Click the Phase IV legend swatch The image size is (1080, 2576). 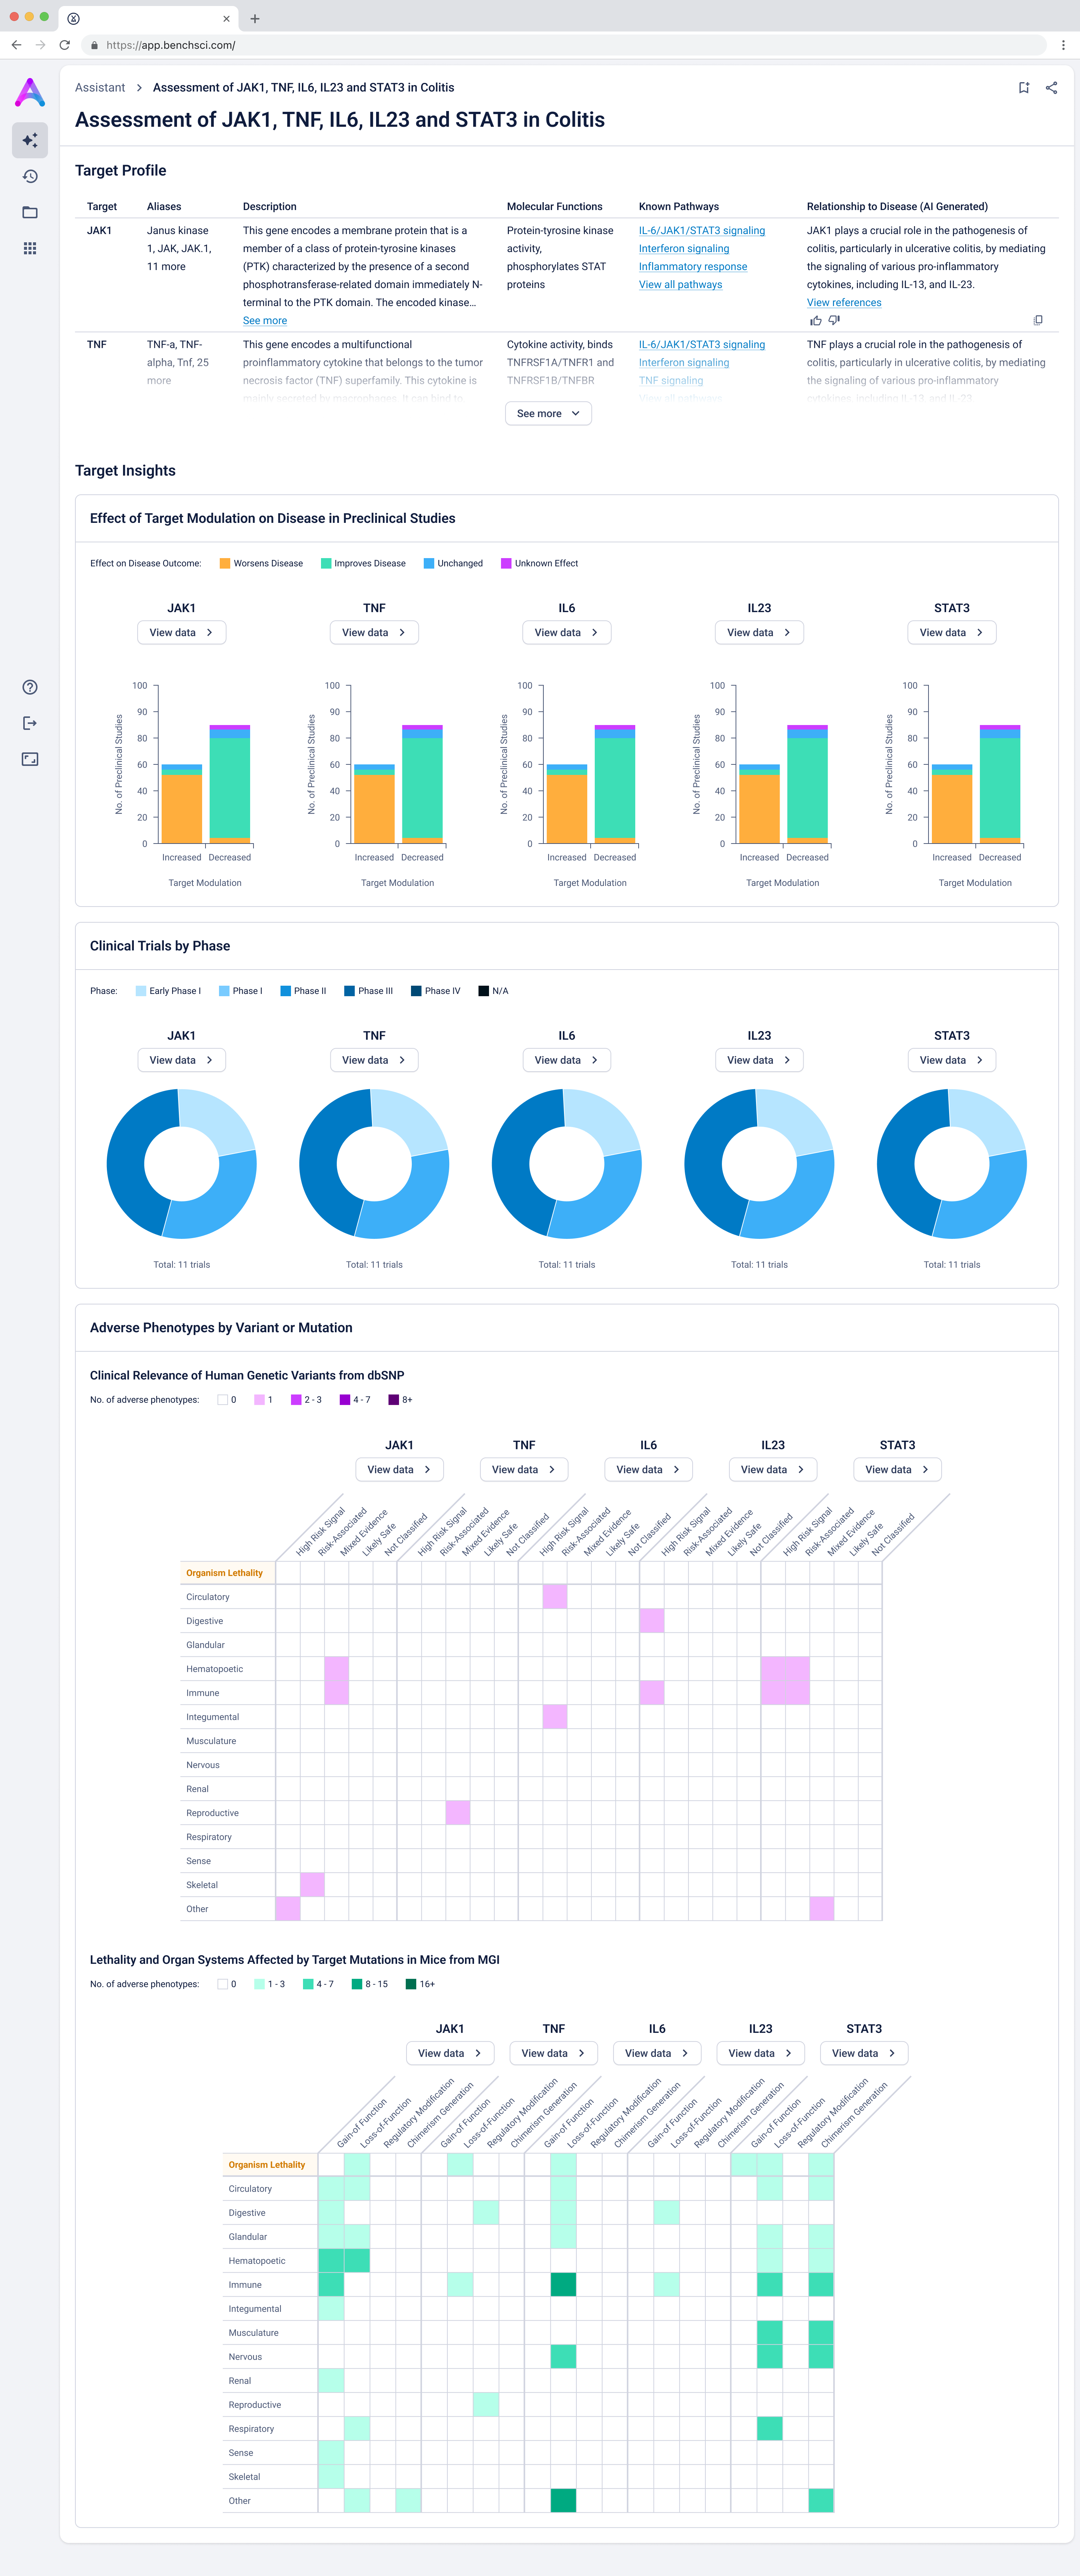click(x=416, y=991)
